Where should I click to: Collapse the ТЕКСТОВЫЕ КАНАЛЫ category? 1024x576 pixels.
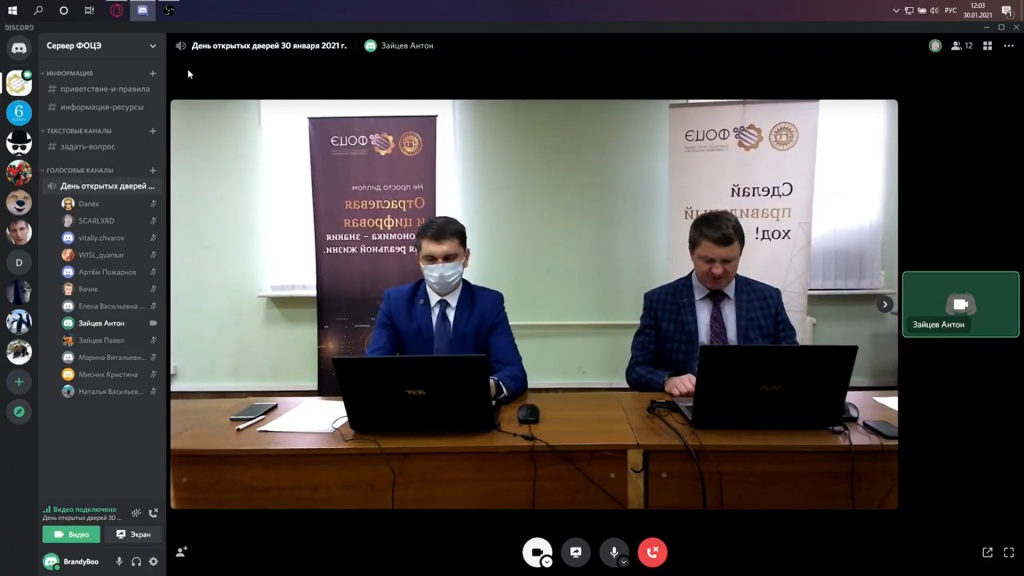click(x=78, y=131)
